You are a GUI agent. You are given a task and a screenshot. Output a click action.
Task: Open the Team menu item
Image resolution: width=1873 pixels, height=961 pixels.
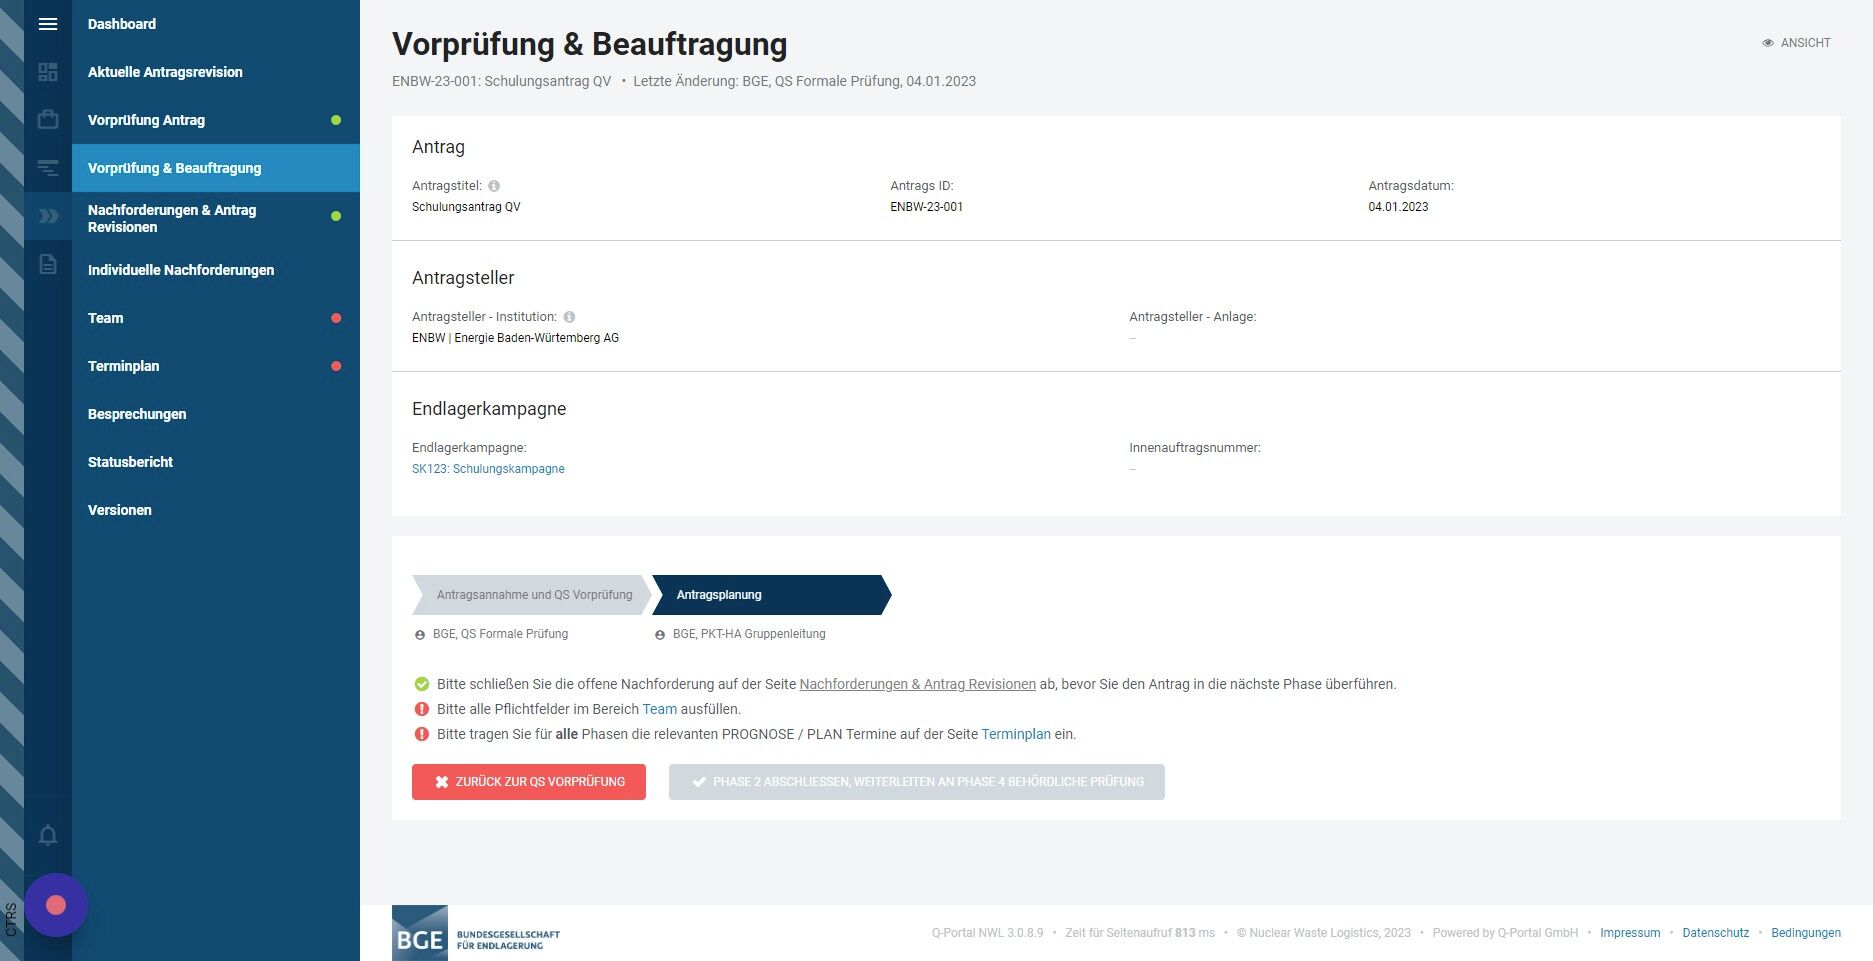click(x=106, y=318)
